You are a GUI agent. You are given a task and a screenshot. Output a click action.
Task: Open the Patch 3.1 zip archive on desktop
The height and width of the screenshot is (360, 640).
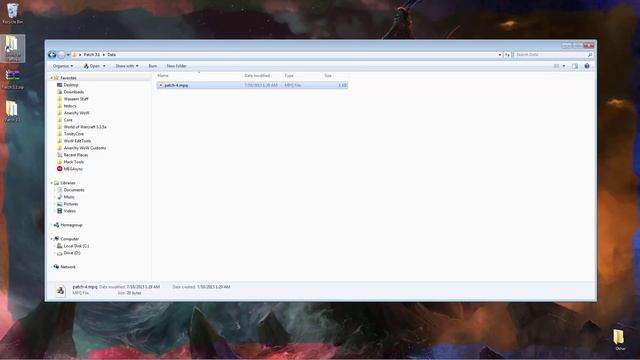(x=13, y=78)
